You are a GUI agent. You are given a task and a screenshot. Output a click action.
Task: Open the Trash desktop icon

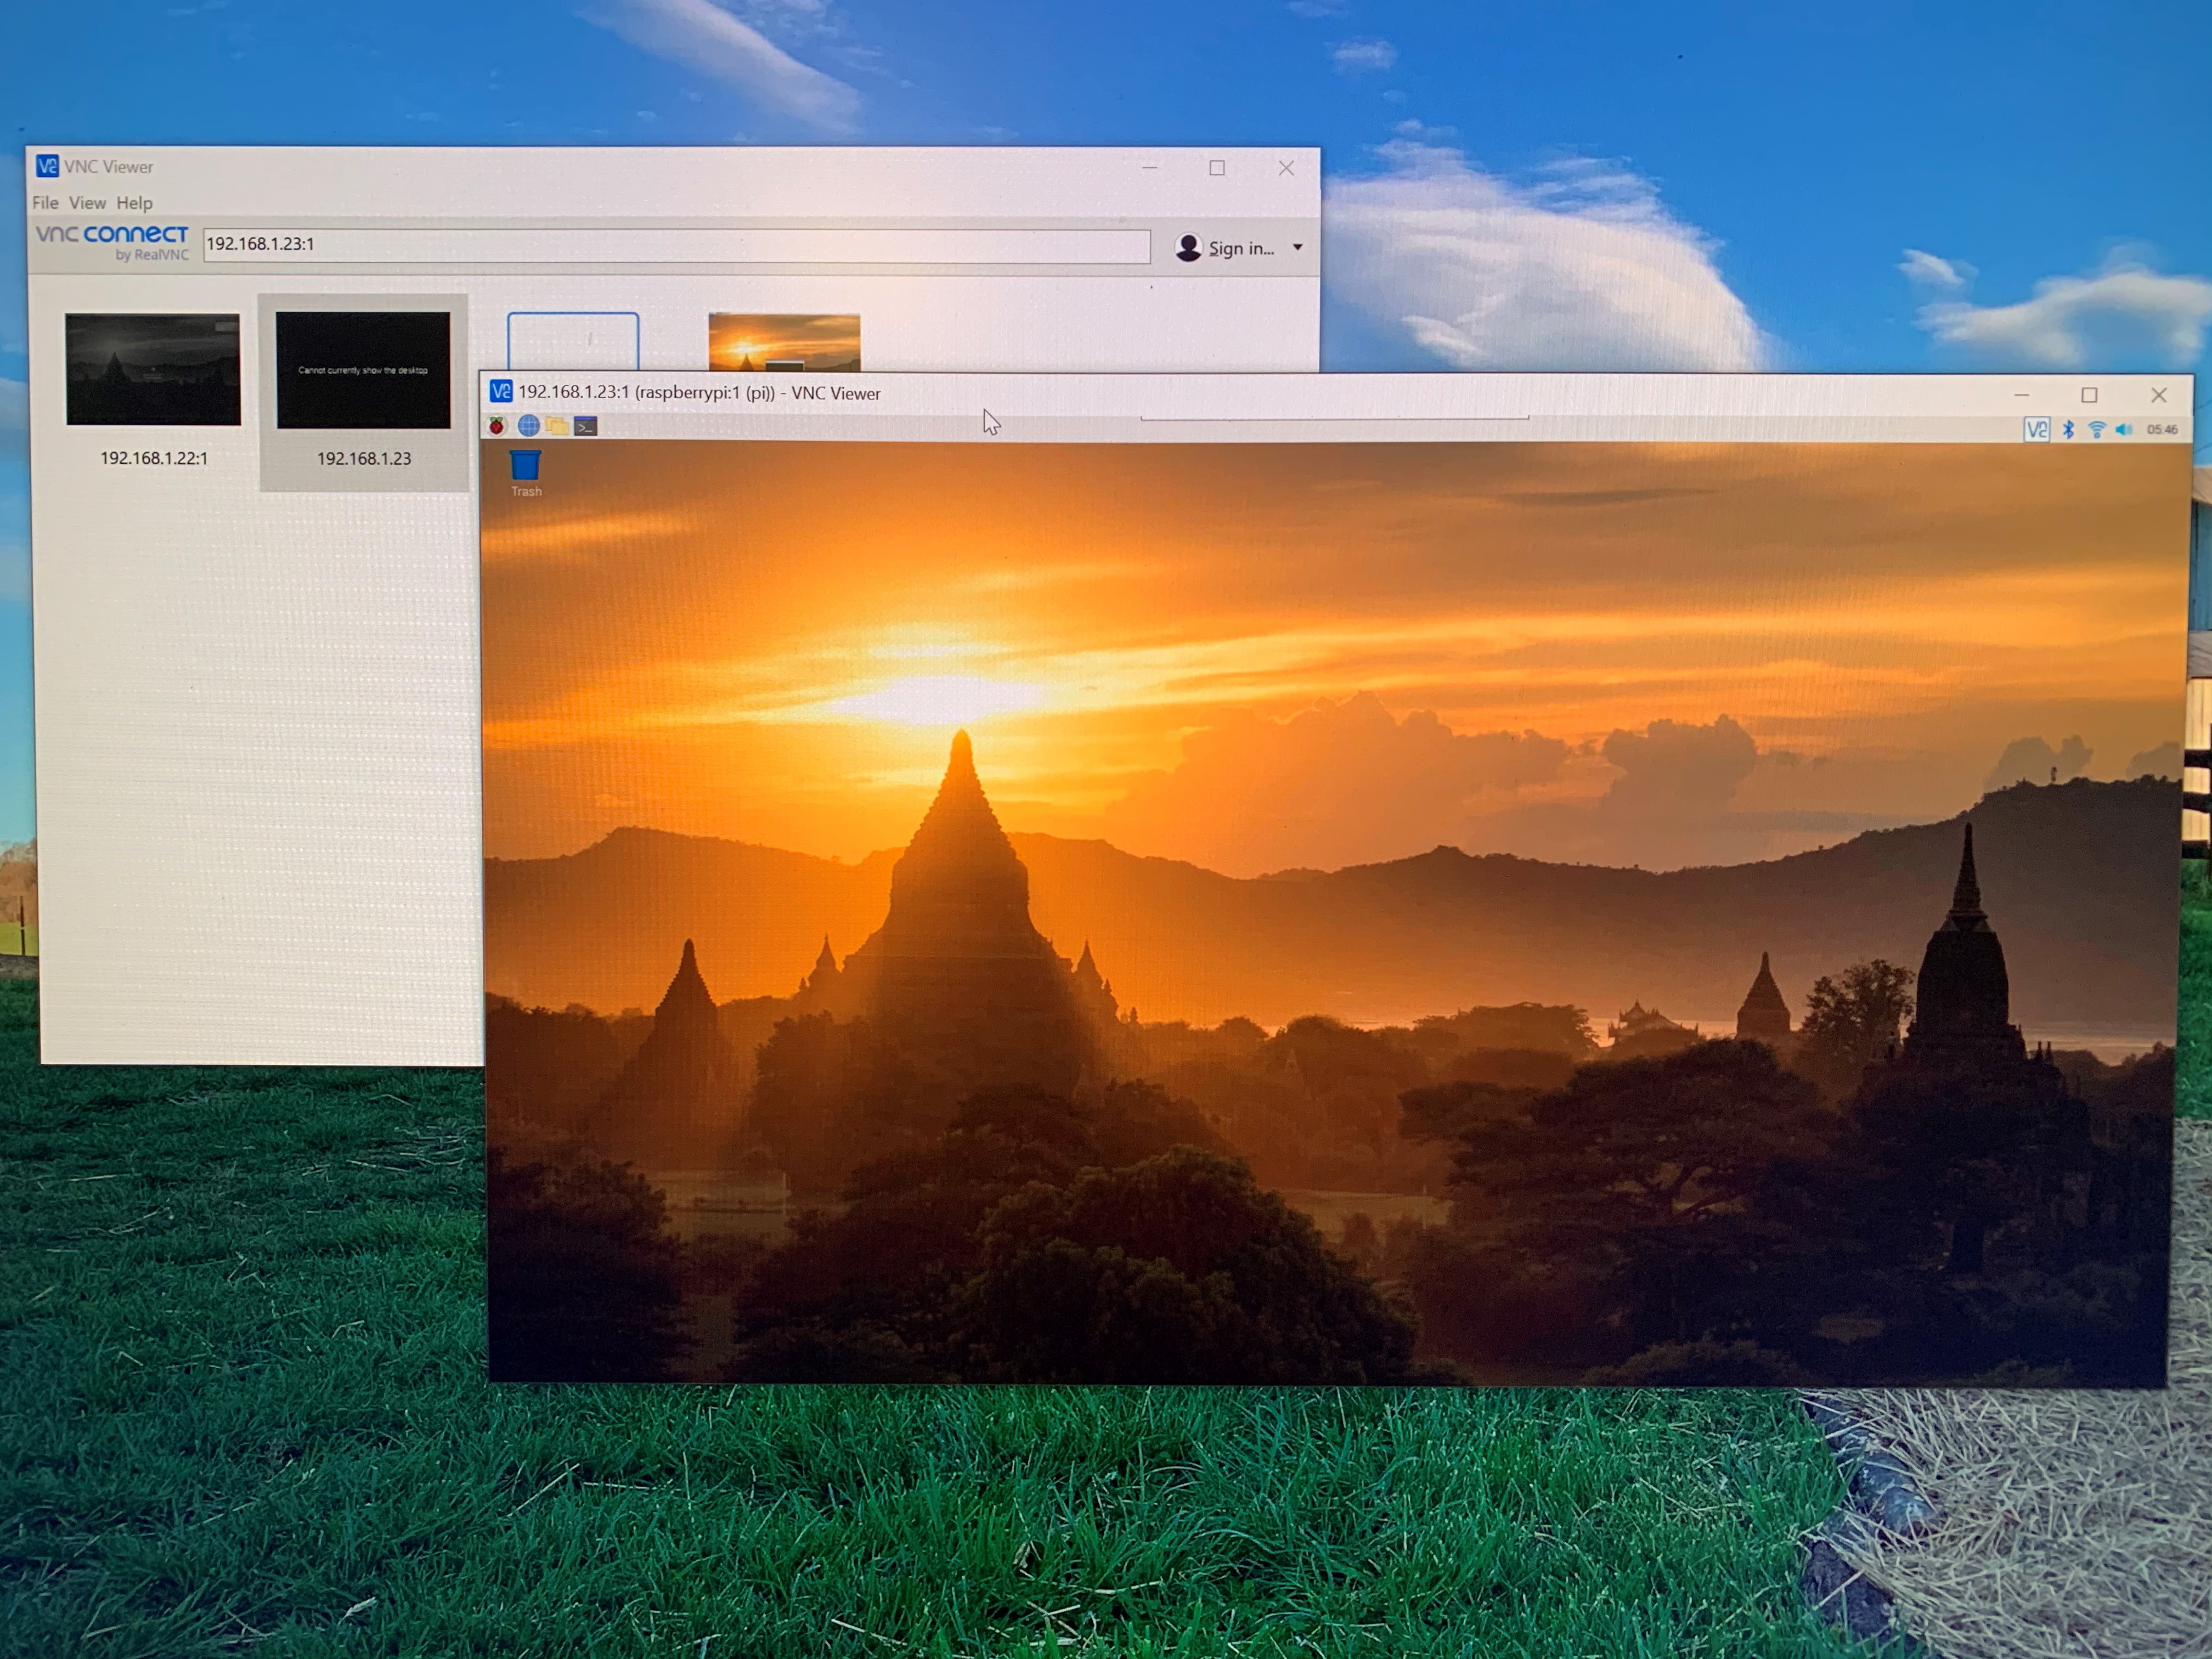(526, 473)
